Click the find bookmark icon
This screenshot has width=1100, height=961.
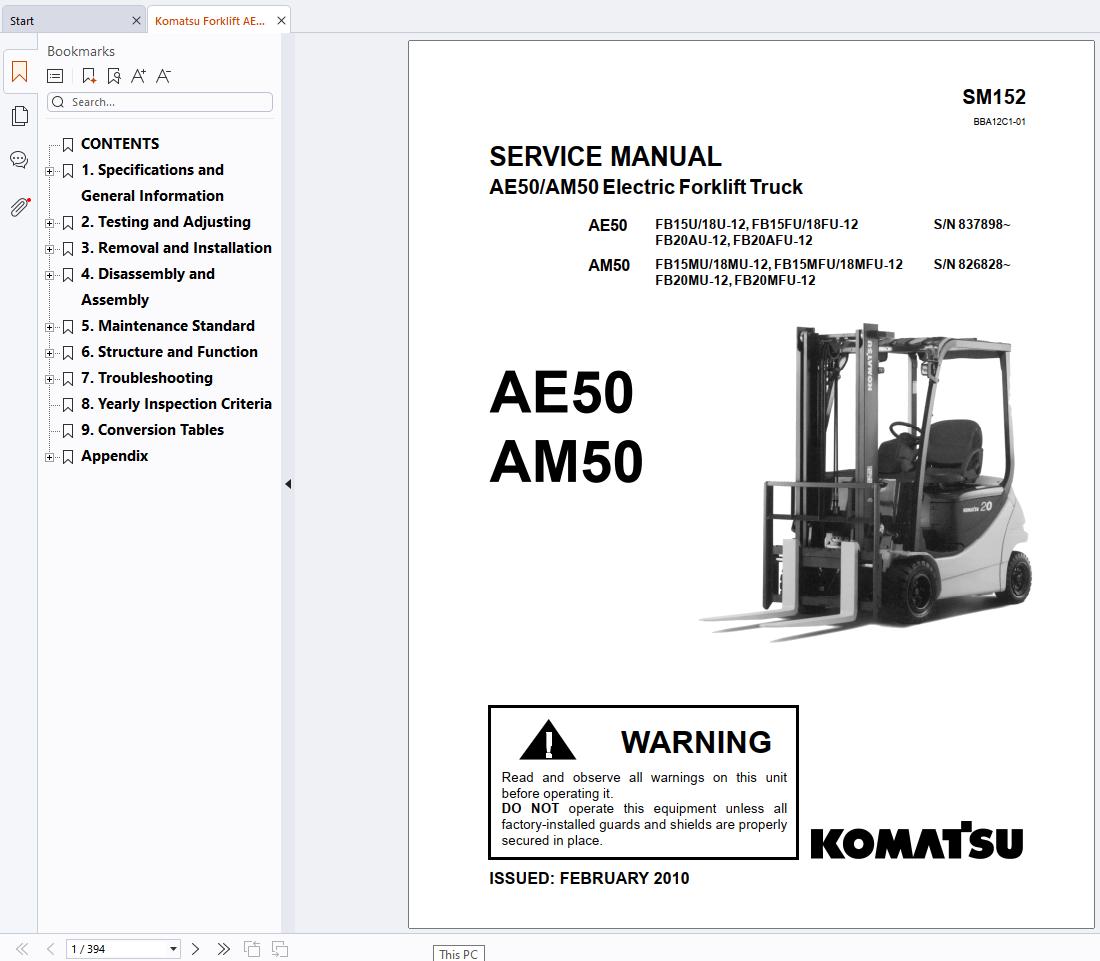[114, 76]
